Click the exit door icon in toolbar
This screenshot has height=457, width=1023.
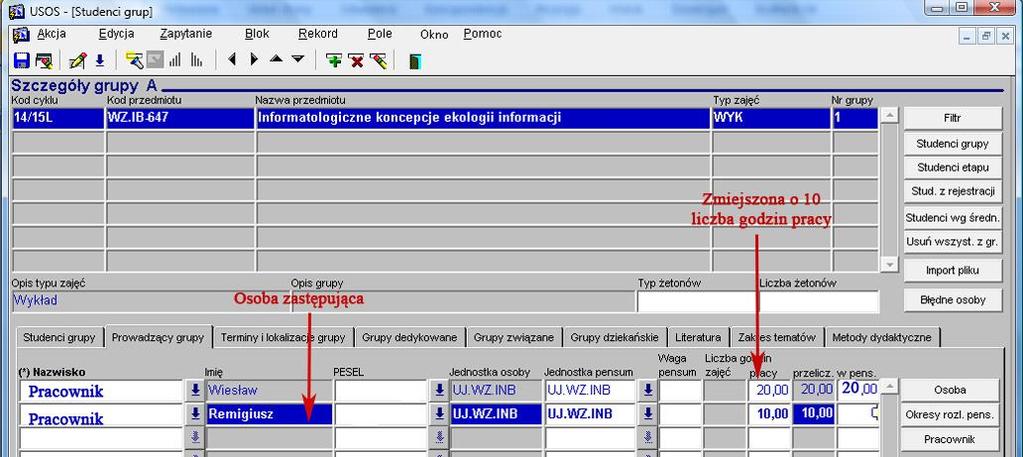[415, 61]
